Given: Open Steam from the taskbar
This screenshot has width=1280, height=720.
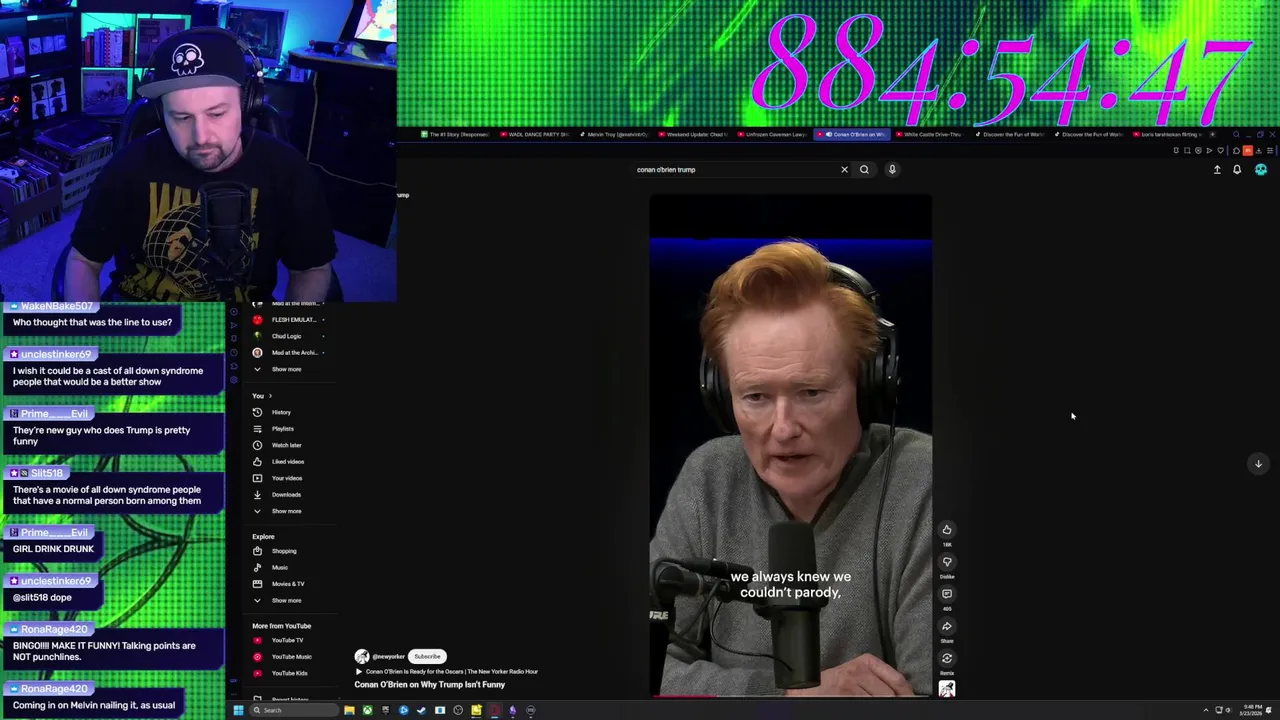Looking at the screenshot, I should [421, 710].
